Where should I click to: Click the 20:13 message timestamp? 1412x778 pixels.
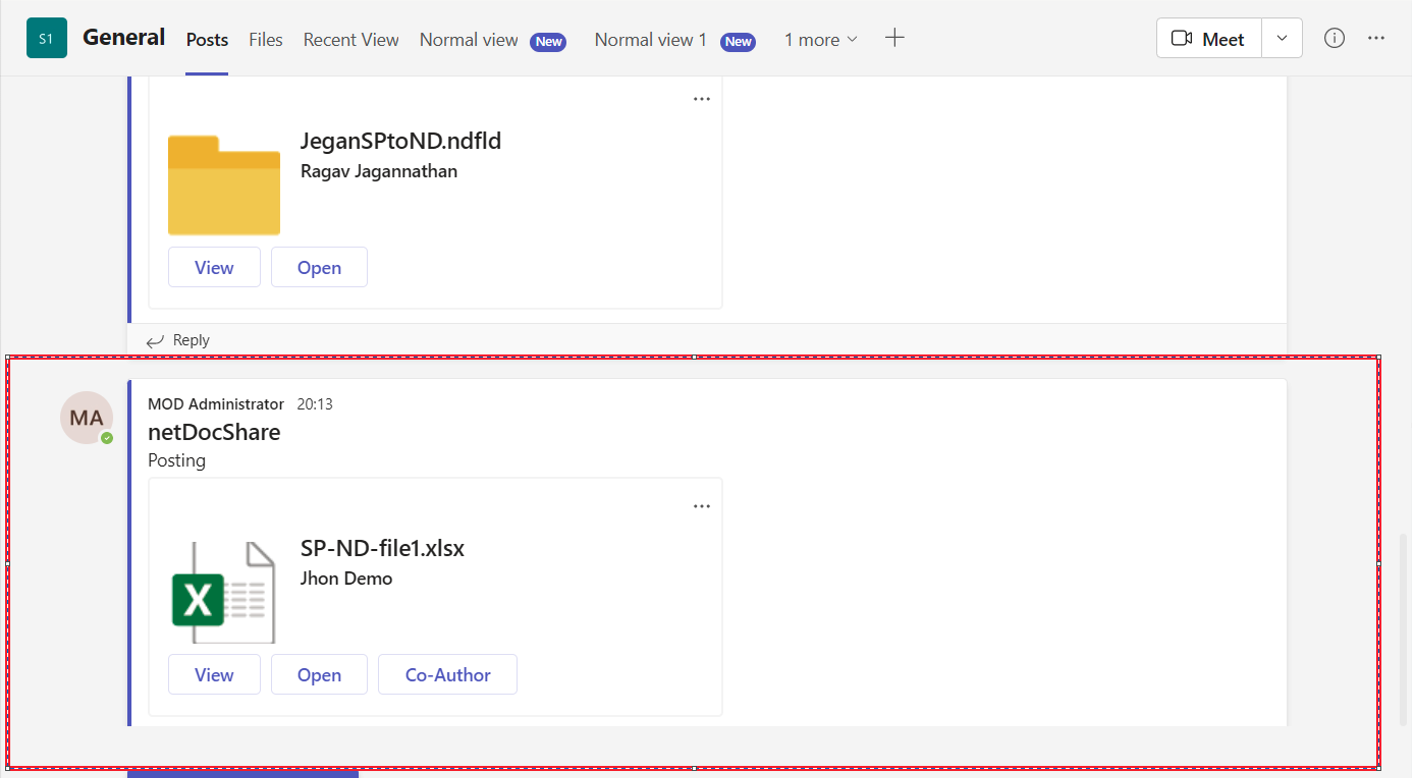(315, 404)
